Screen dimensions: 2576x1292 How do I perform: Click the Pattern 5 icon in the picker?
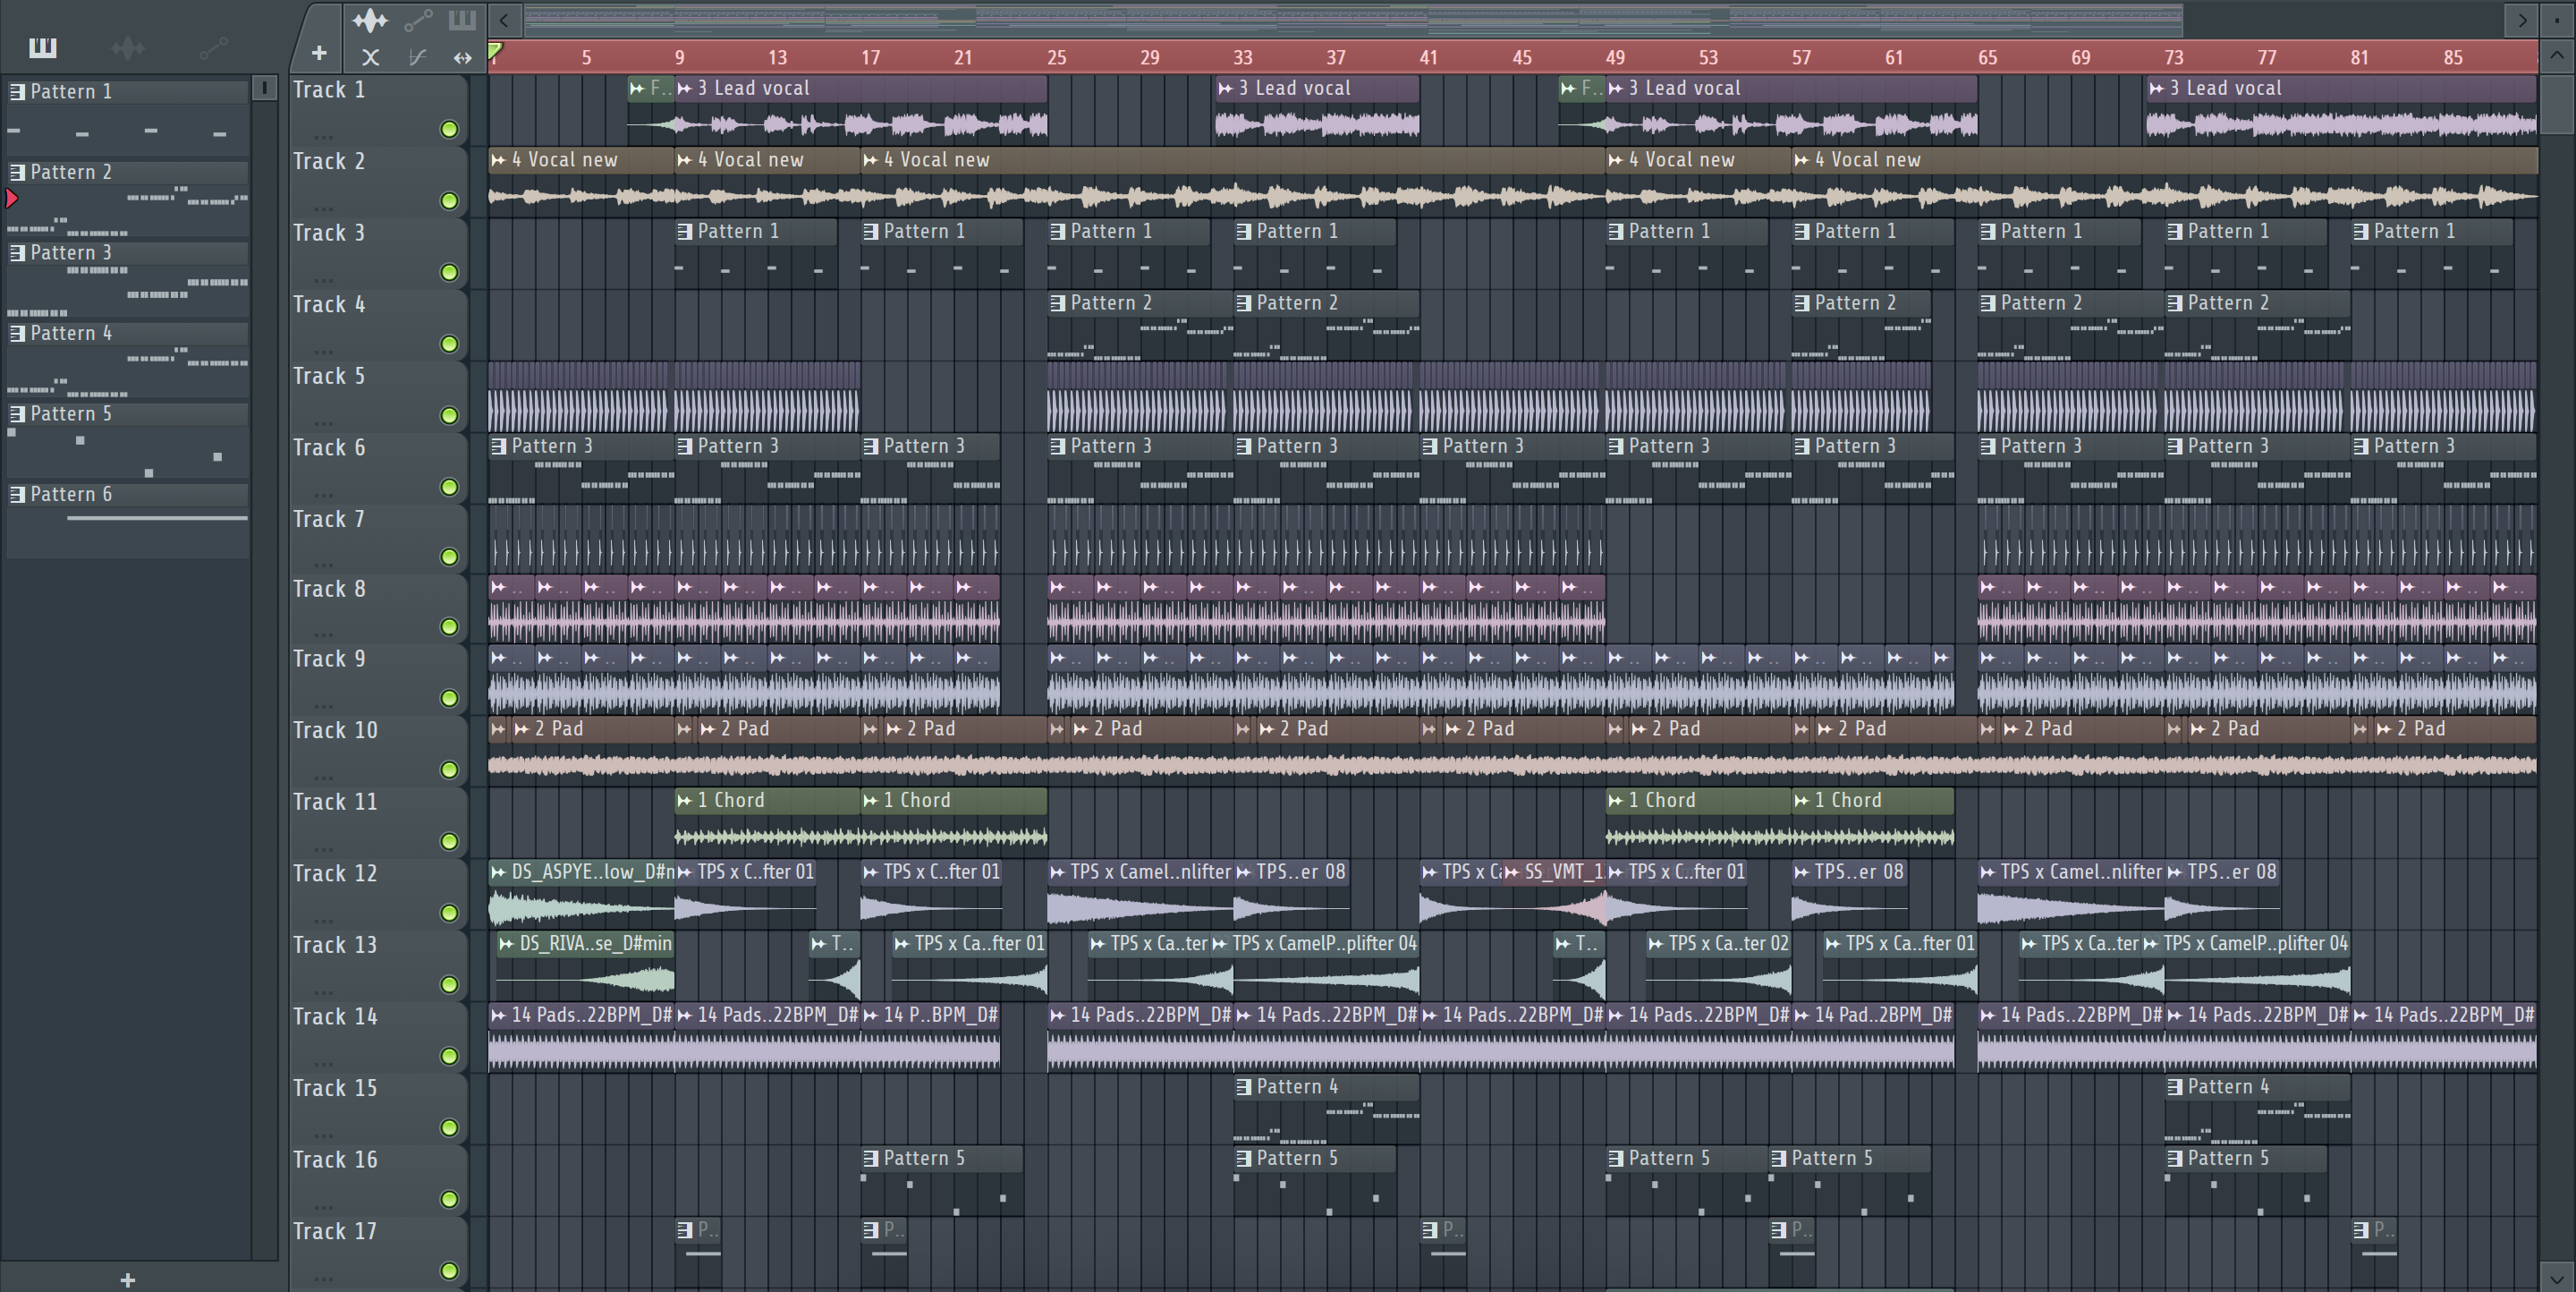click(x=17, y=414)
